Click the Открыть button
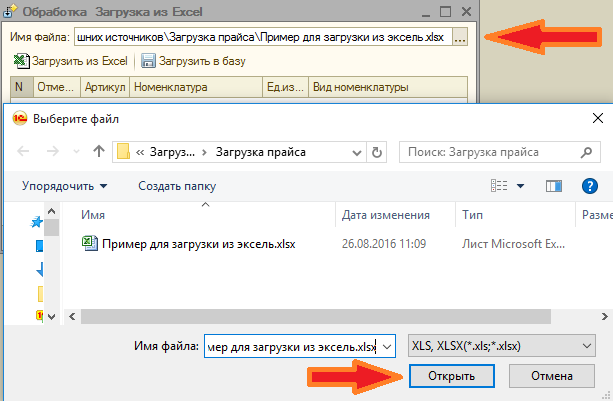This screenshot has height=401, width=613. pos(452,376)
